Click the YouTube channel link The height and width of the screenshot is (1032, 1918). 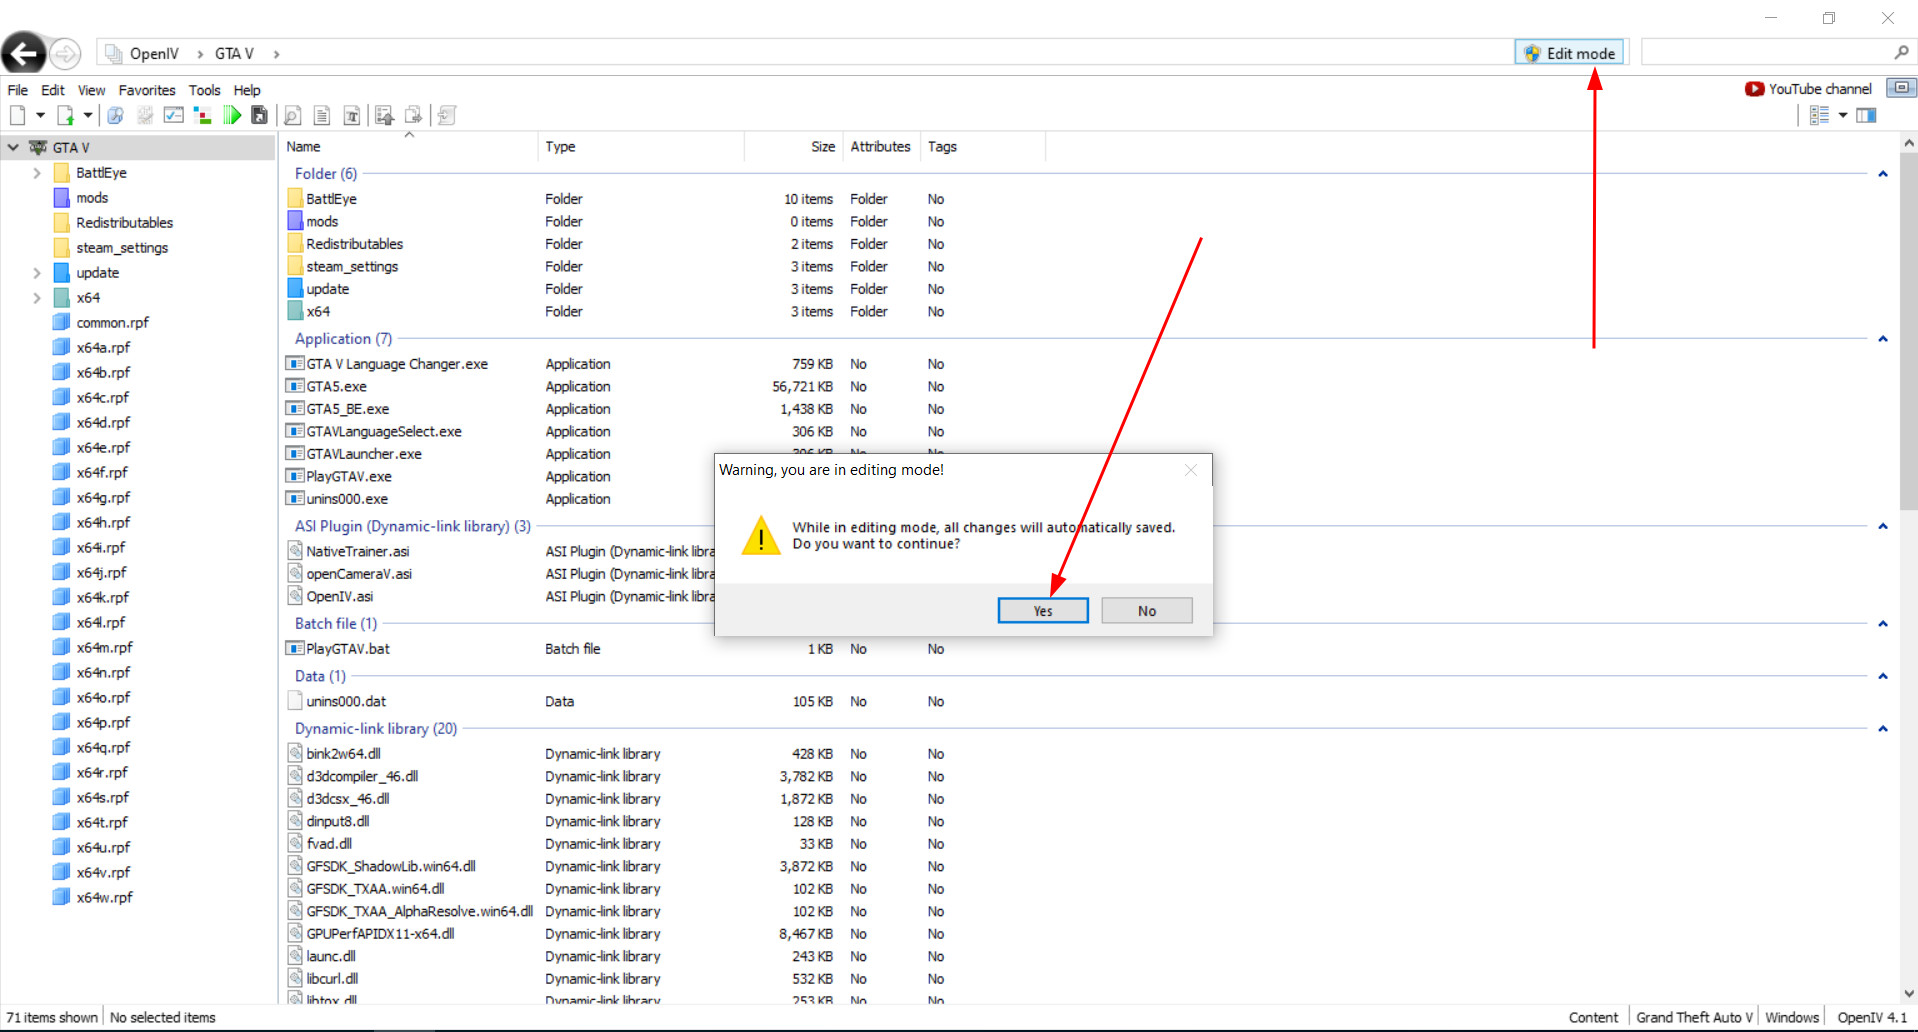click(x=1808, y=89)
